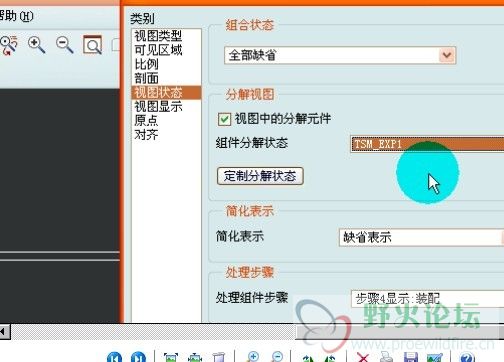Open the 缺省表示 simplified rep dropdown
This screenshot has width=504, height=362.
421,237
